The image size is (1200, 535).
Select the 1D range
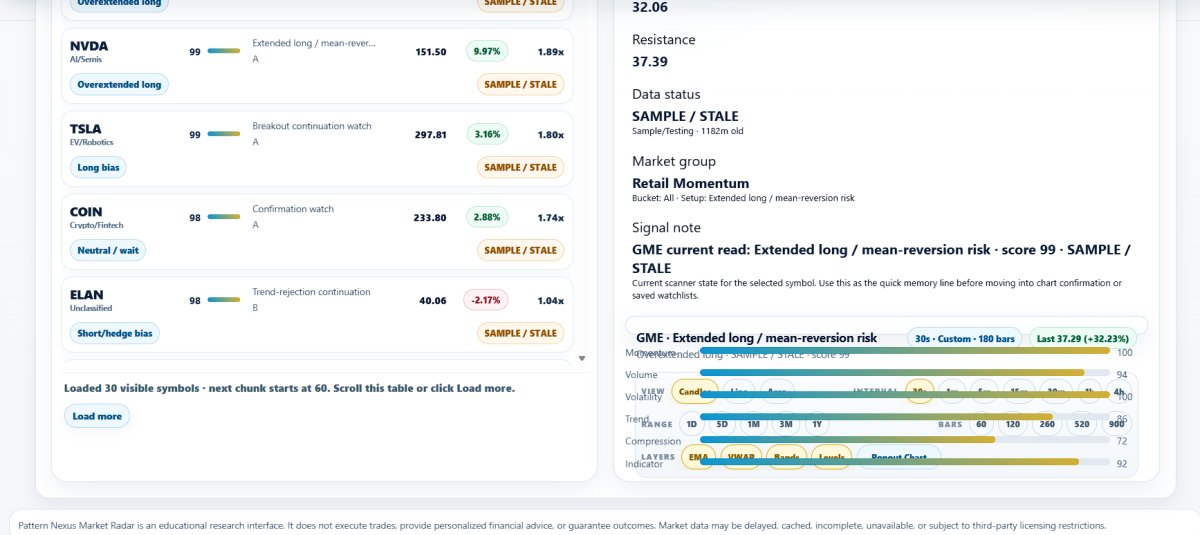(x=692, y=424)
